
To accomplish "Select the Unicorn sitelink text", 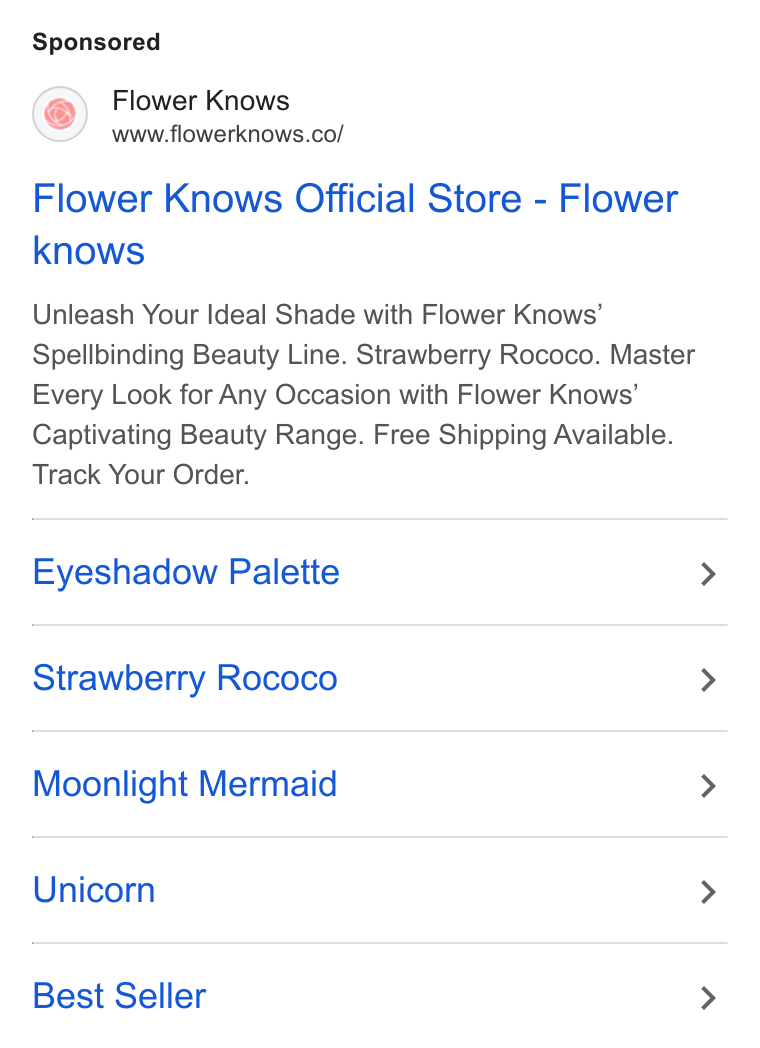I will tap(94, 890).
